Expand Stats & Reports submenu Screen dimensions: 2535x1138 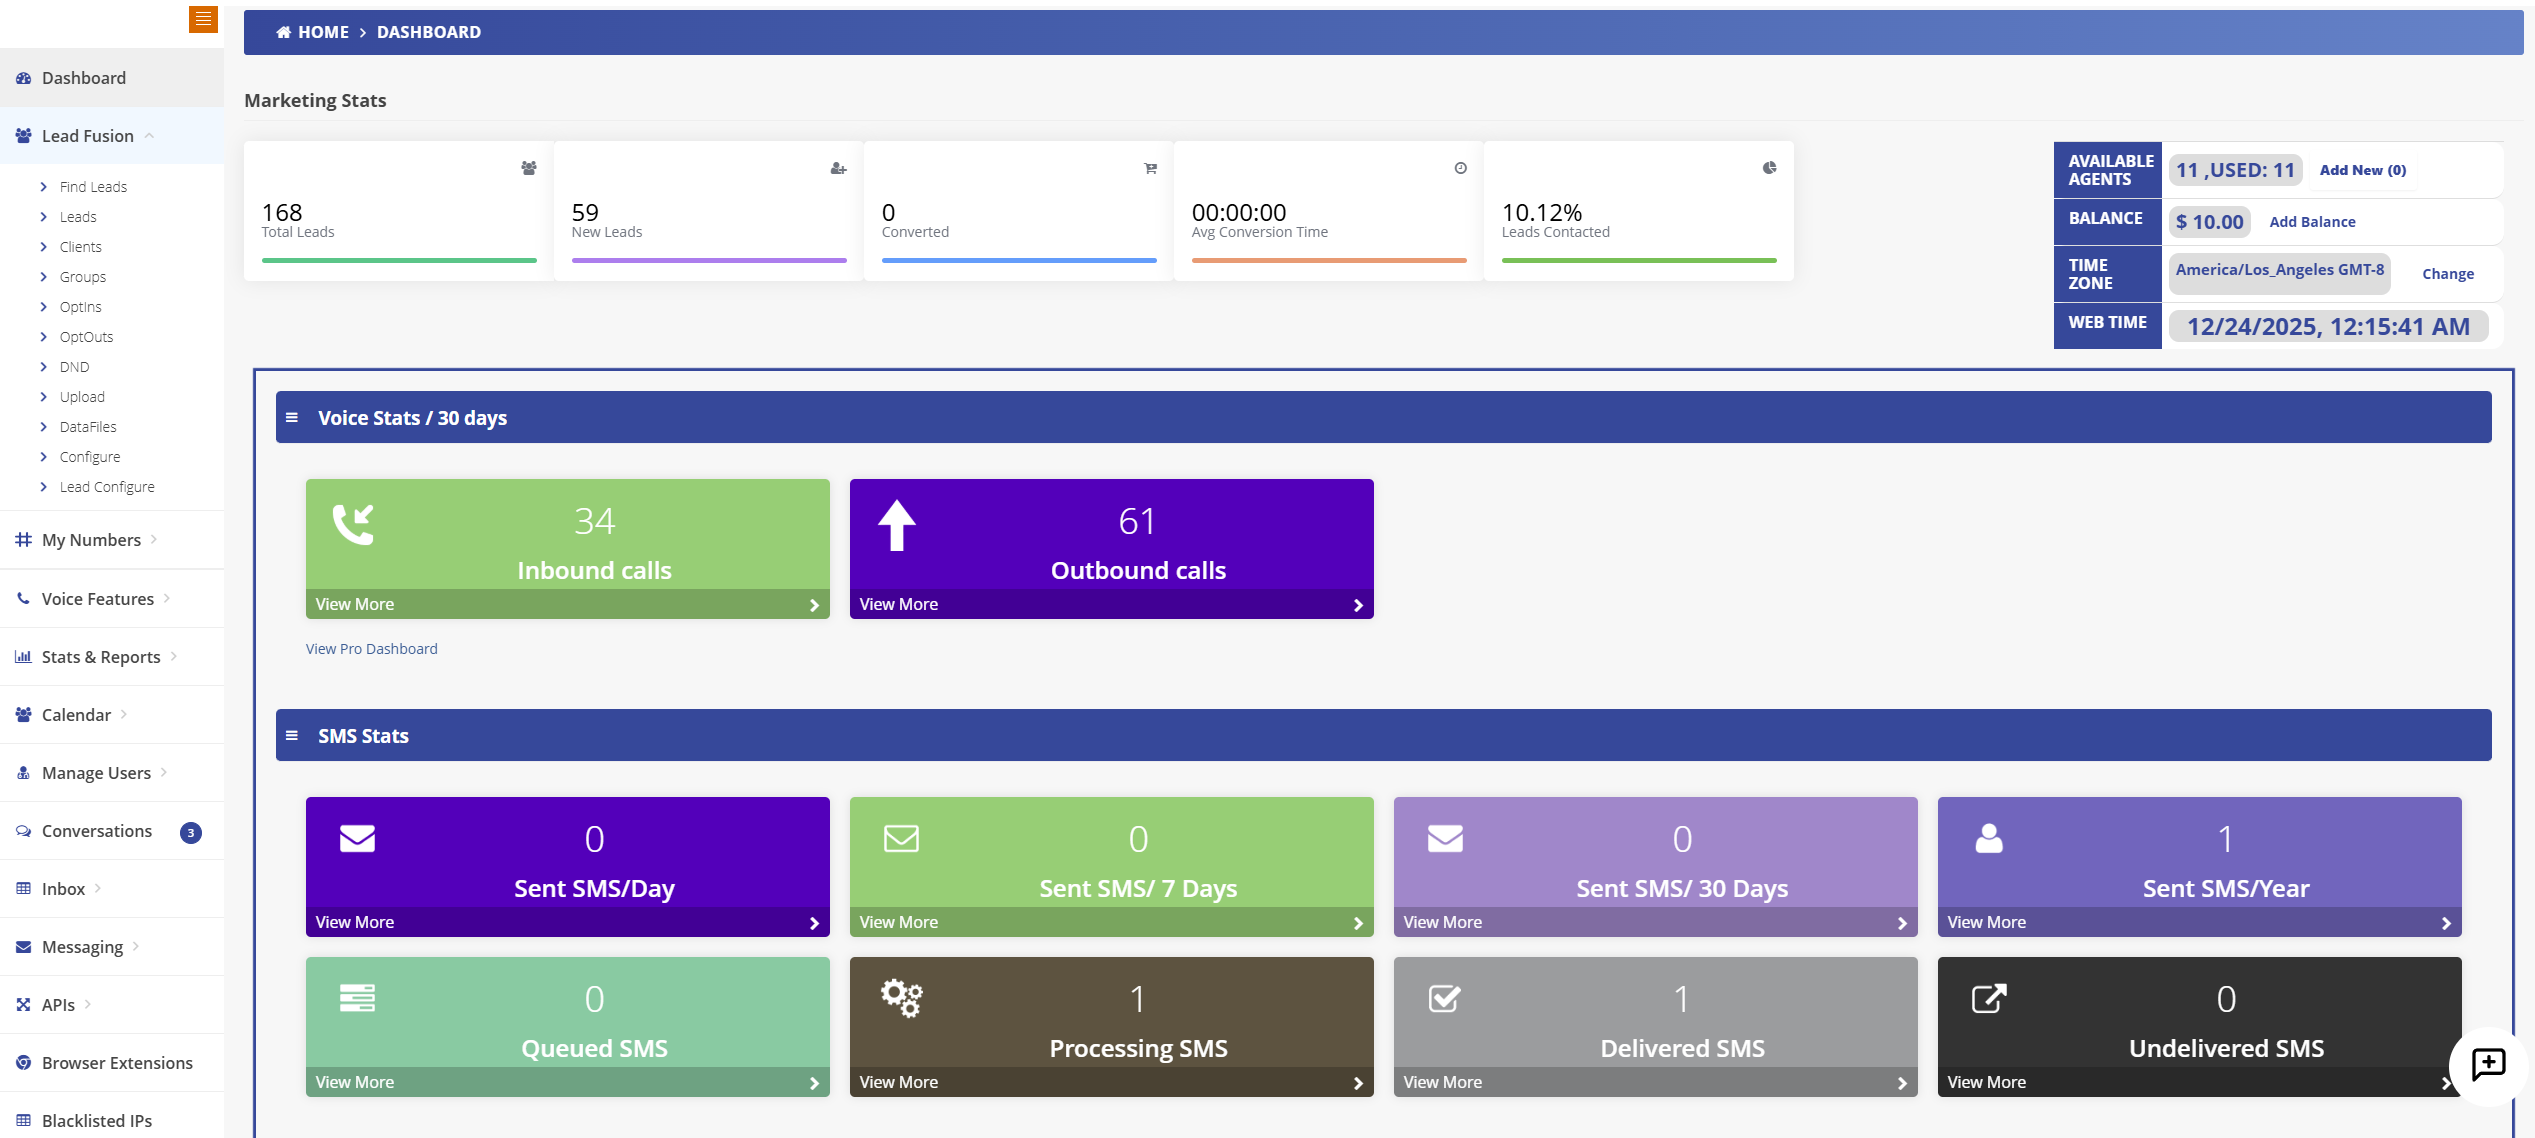tap(100, 657)
